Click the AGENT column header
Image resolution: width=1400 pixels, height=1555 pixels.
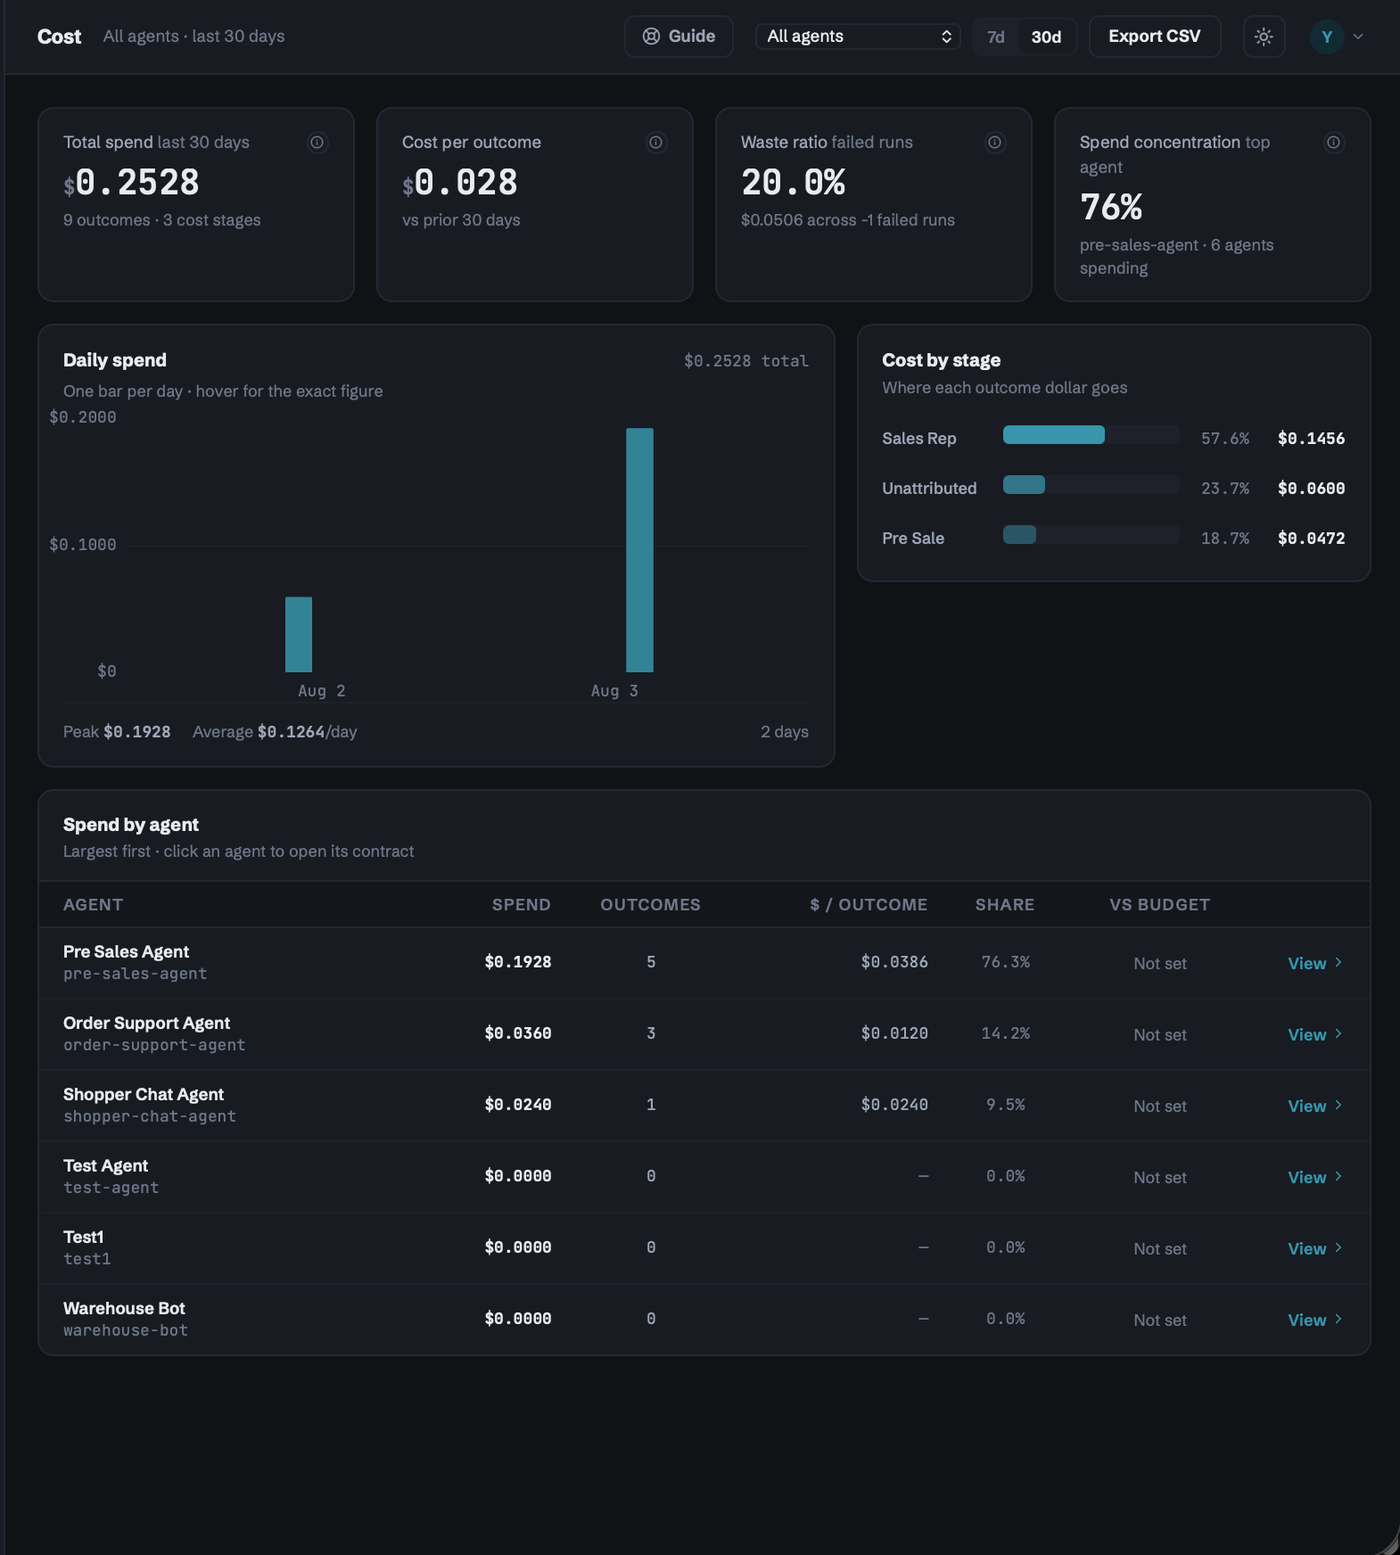pyautogui.click(x=93, y=905)
